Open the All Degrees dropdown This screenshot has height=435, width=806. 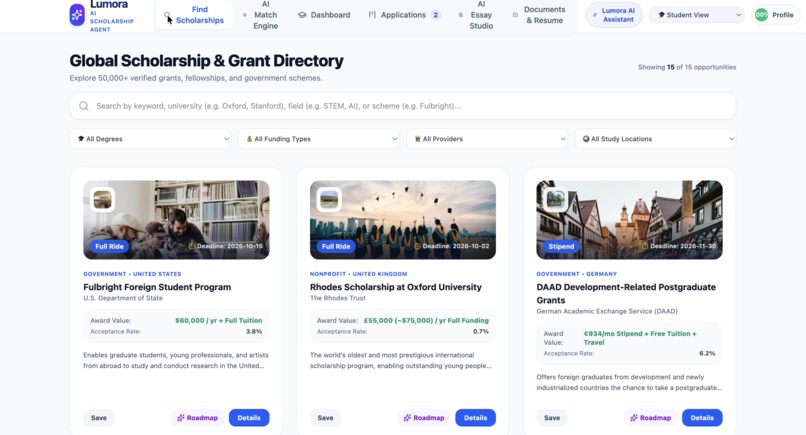[151, 139]
